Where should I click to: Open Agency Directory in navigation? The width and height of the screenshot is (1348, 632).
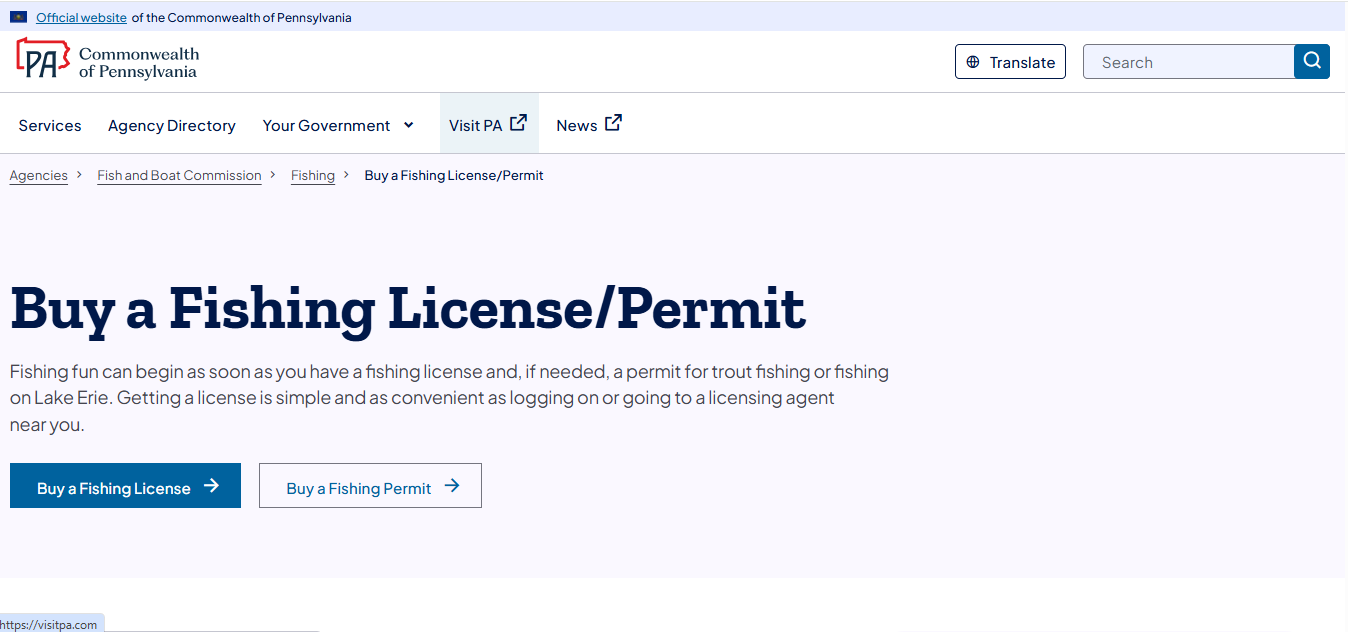click(x=172, y=125)
